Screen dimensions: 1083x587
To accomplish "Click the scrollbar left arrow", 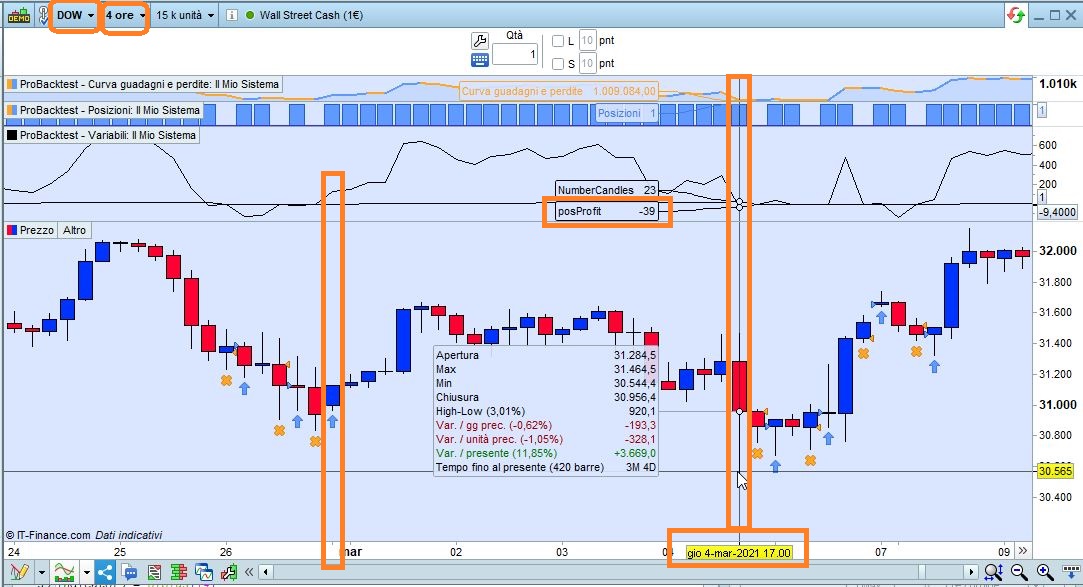I will click(x=266, y=572).
